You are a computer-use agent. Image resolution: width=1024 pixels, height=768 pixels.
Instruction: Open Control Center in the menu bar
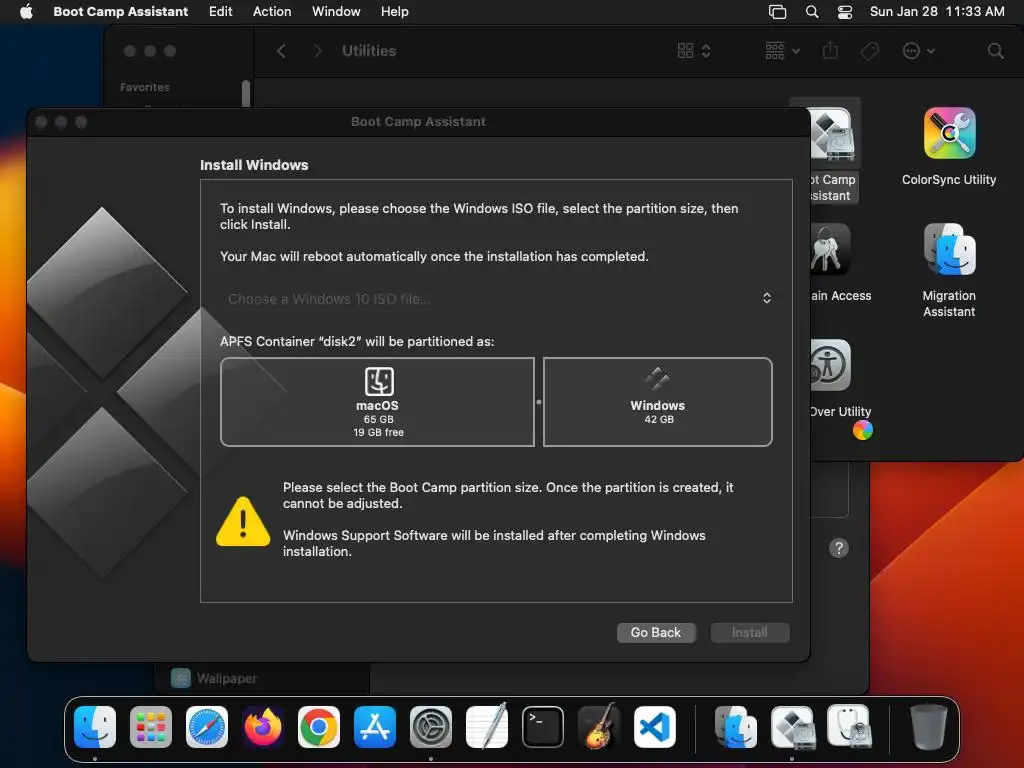coord(844,12)
